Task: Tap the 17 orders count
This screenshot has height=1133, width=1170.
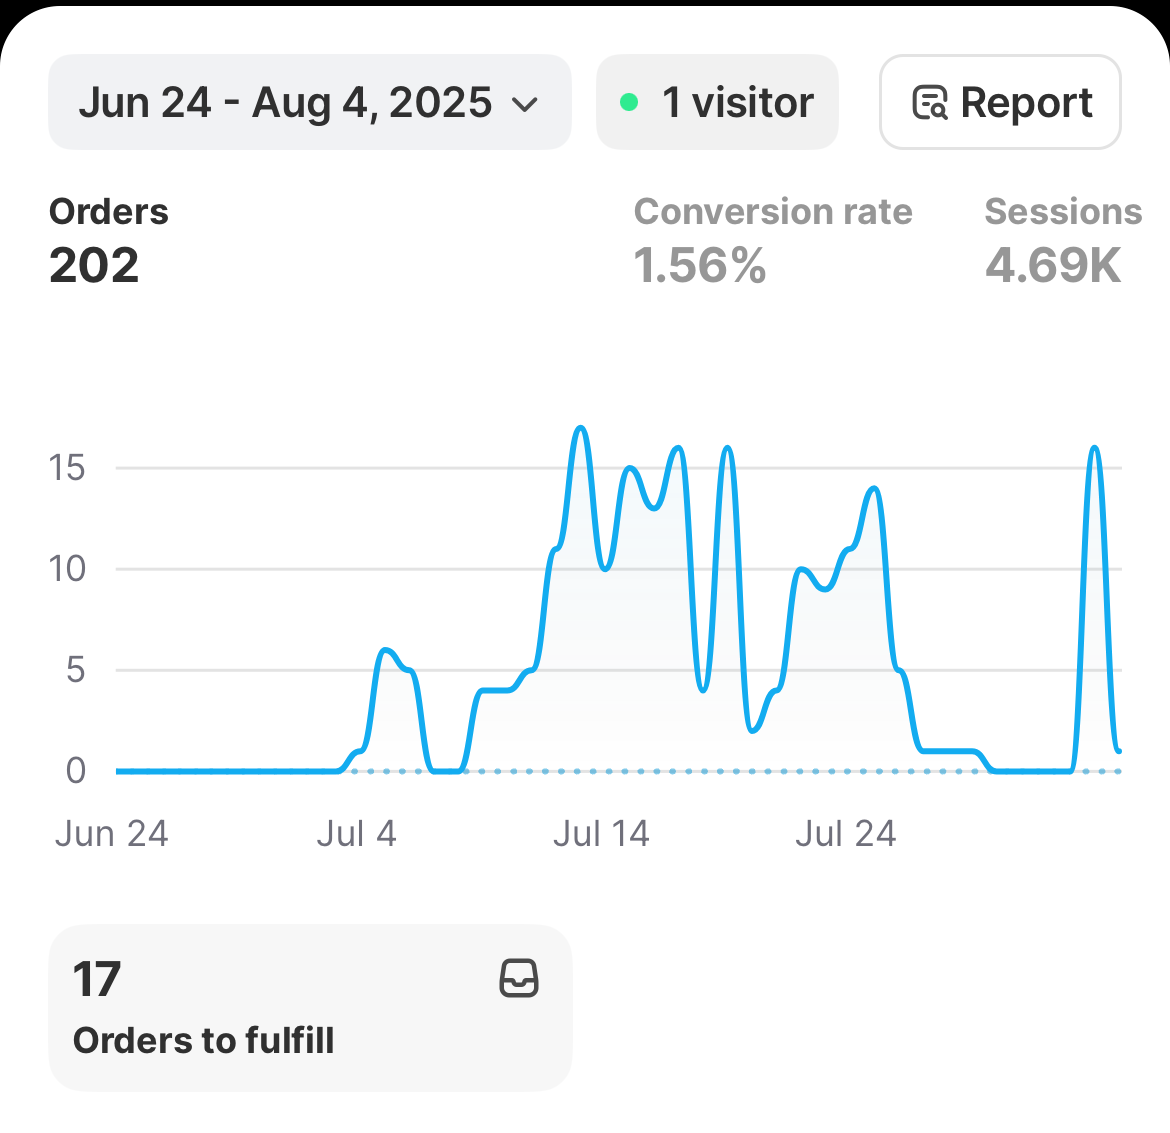Action: pos(97,980)
